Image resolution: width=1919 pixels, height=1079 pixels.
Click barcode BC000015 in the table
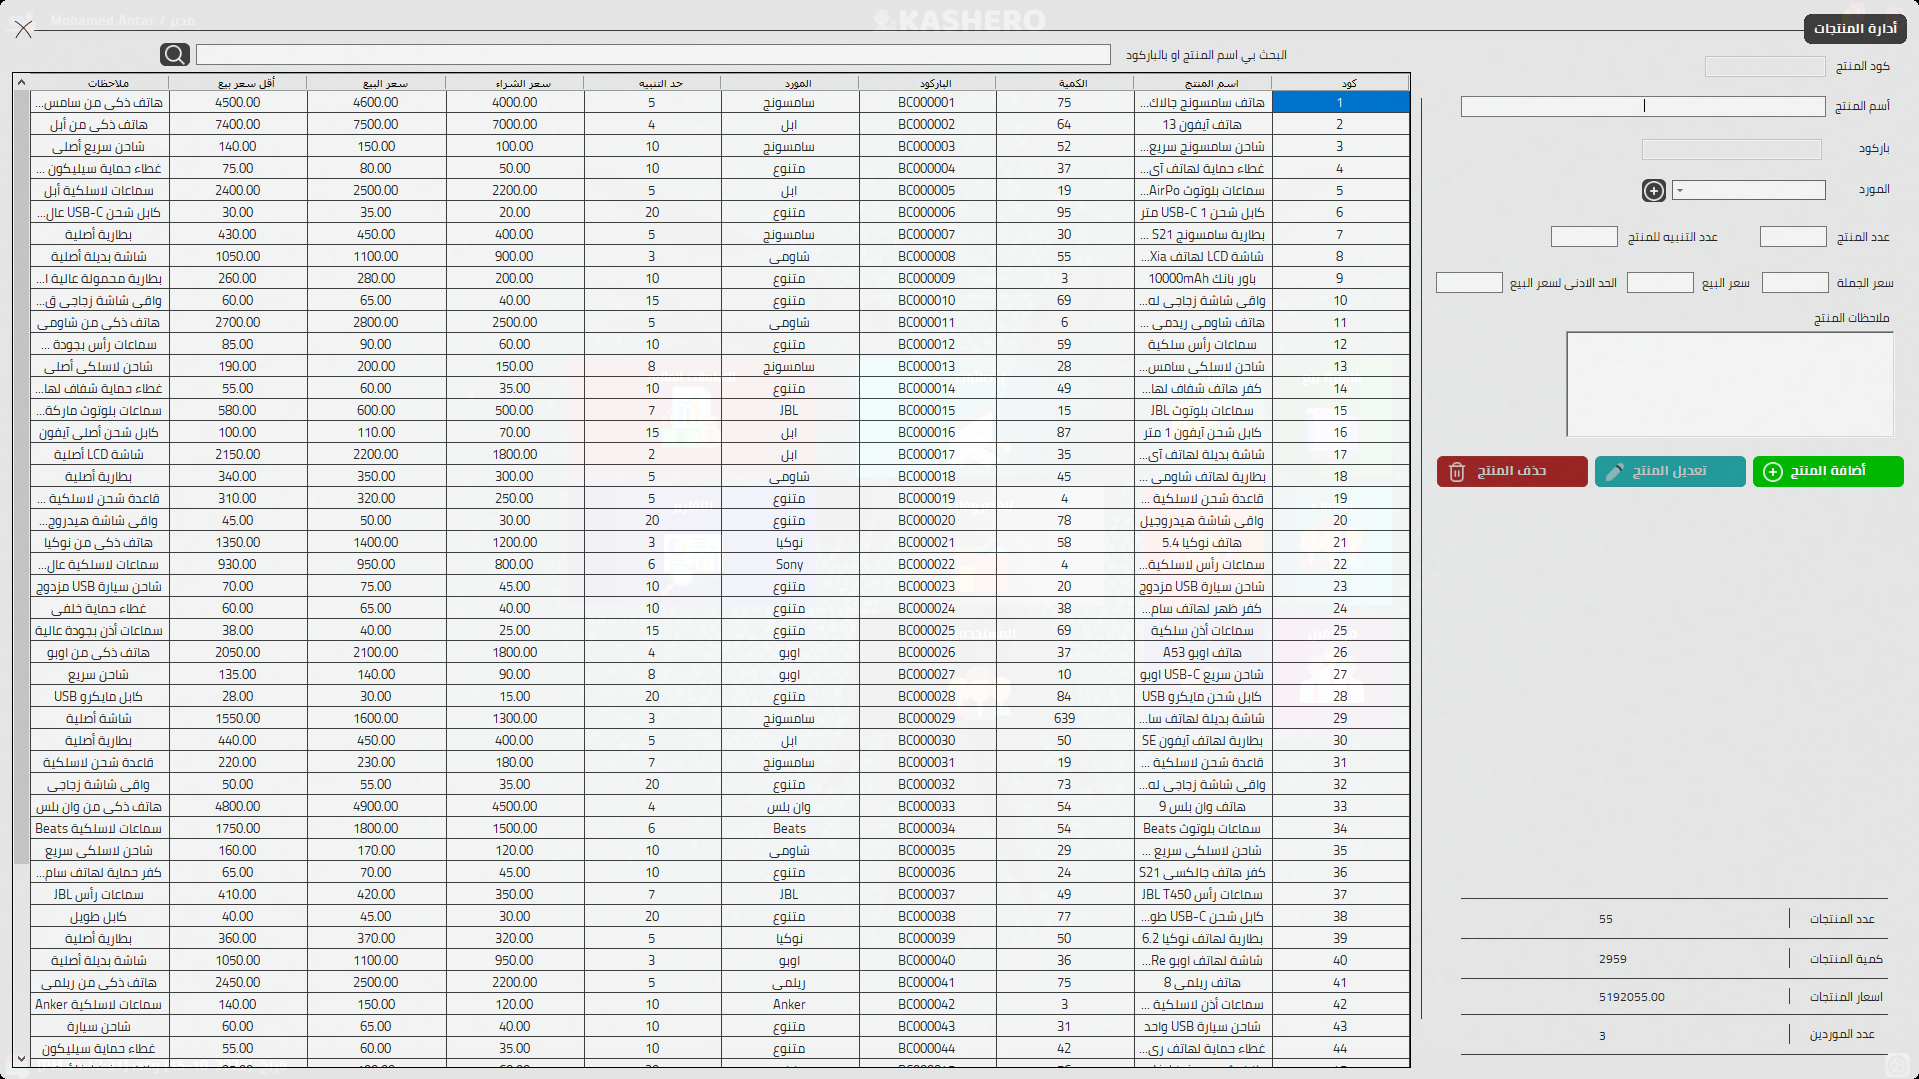pos(927,411)
